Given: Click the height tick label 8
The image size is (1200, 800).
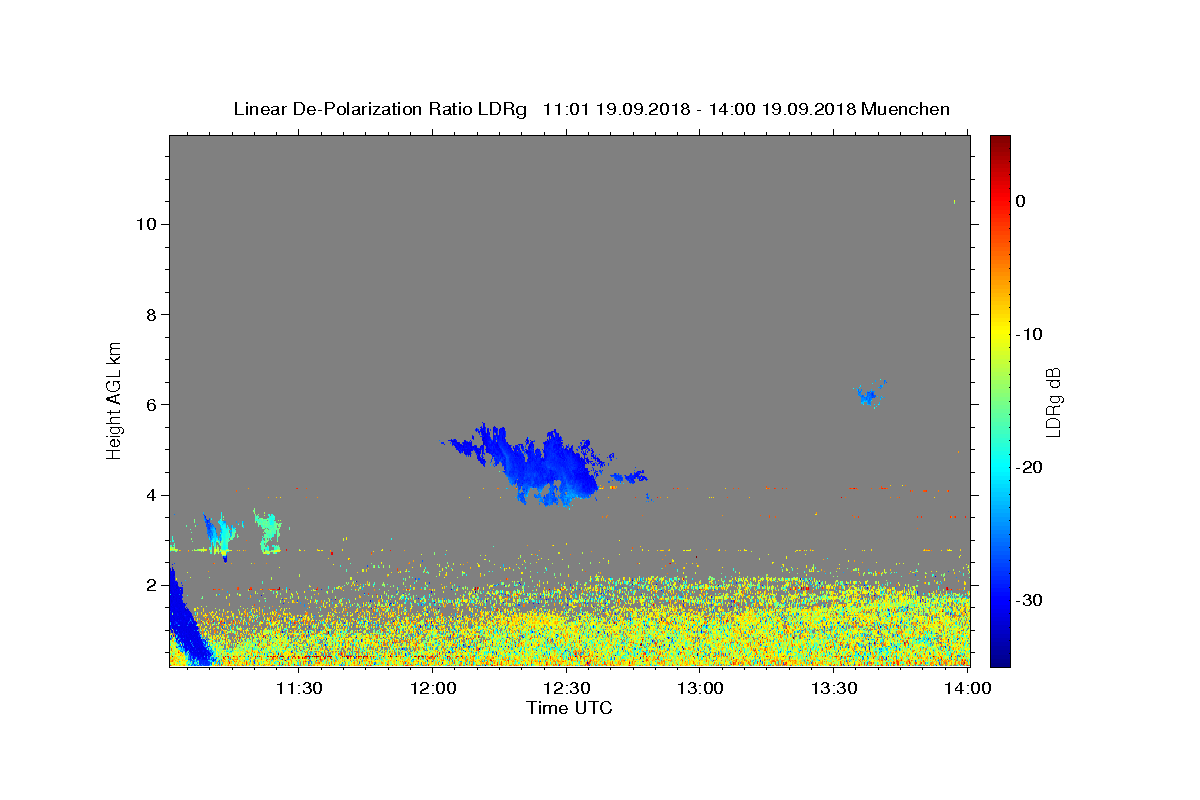Looking at the screenshot, I should [151, 314].
